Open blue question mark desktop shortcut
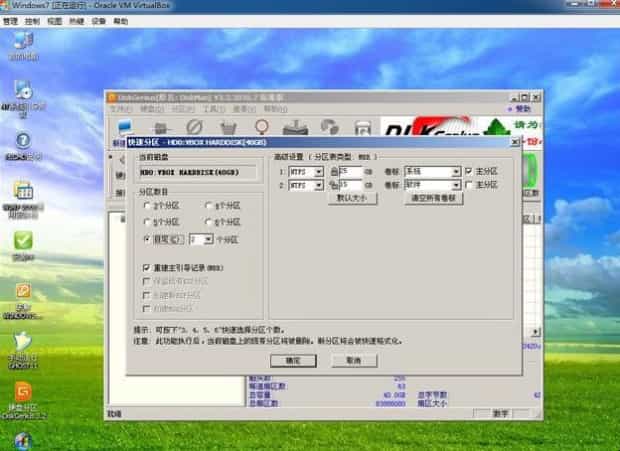 (x=23, y=140)
